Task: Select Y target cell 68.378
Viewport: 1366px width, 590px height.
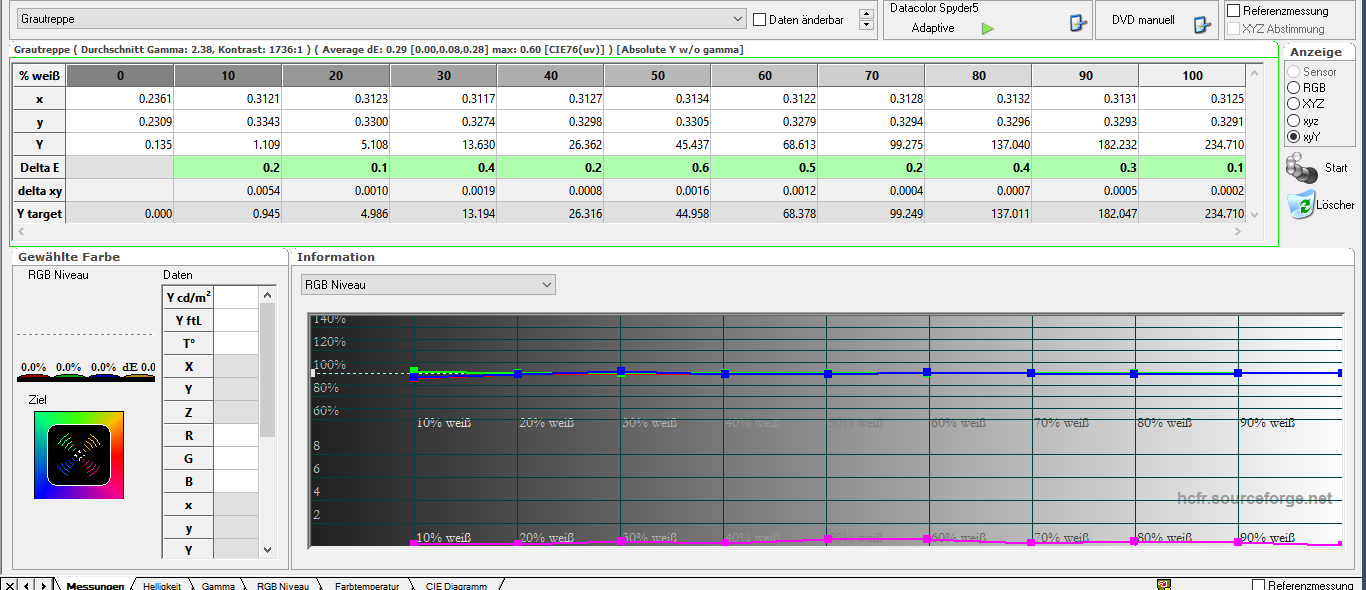Action: [764, 213]
